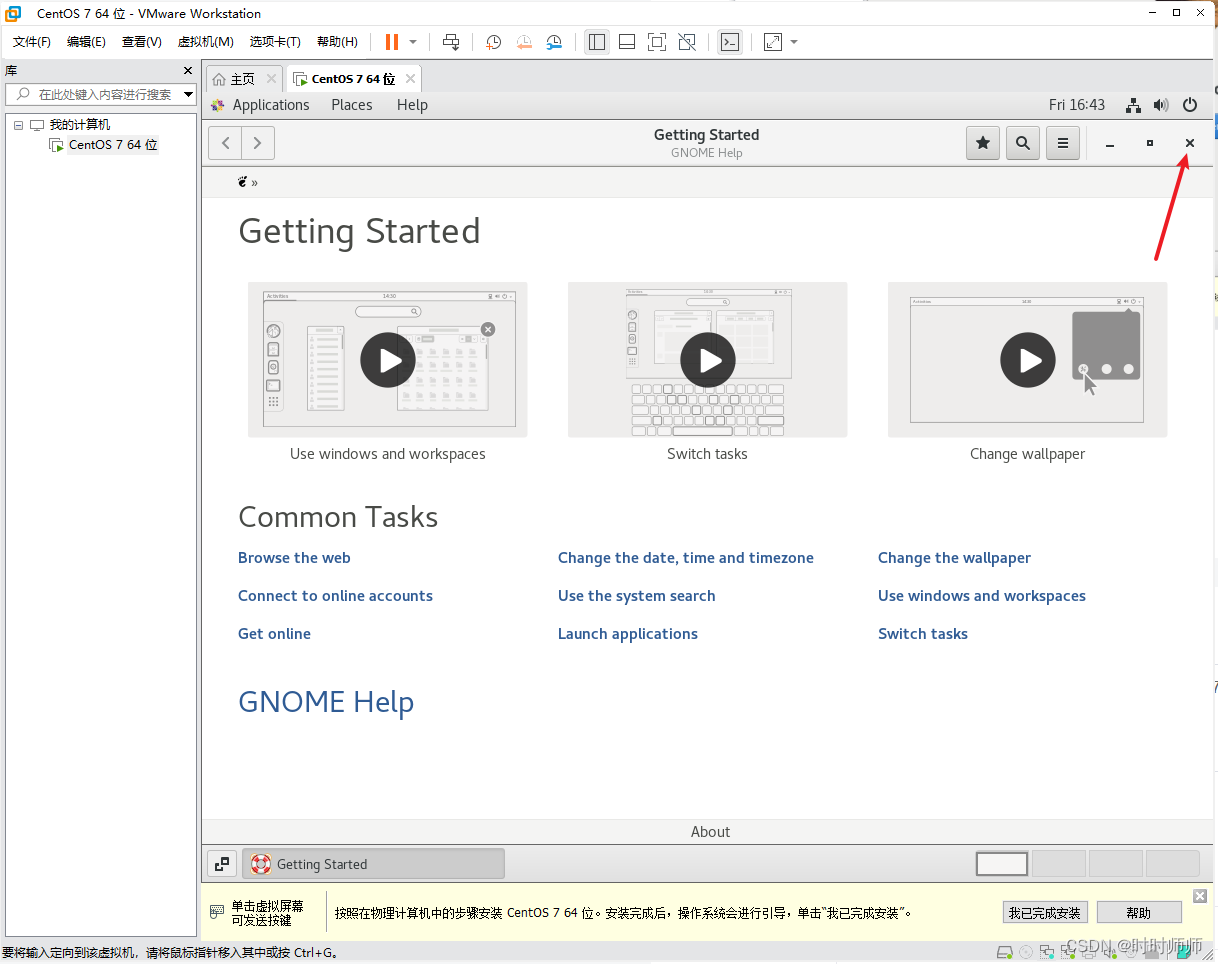Viewport: 1218px width, 964px height.
Task: Go back in GNOME Help
Action: point(225,143)
